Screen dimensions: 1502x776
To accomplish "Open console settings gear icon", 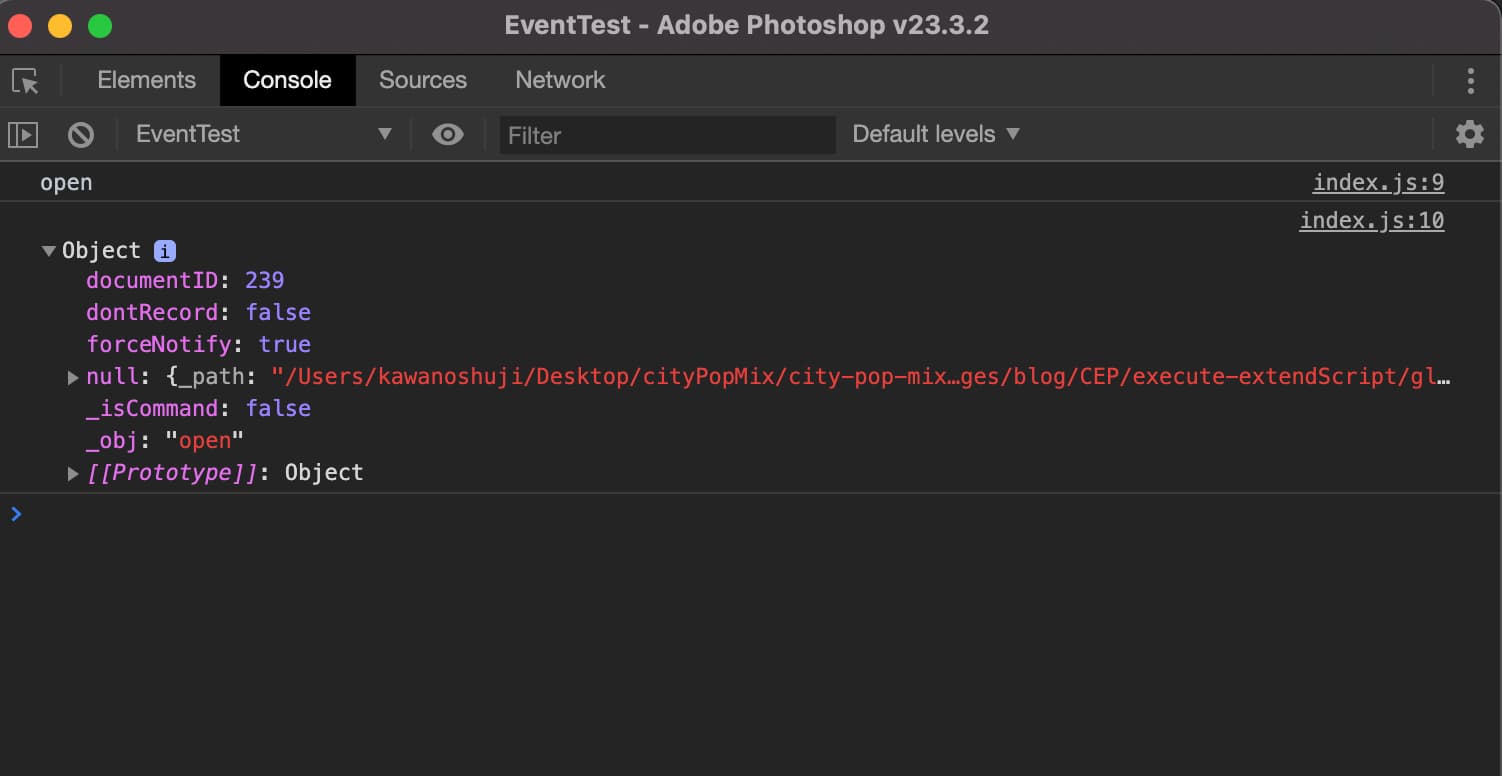I will click(x=1469, y=134).
